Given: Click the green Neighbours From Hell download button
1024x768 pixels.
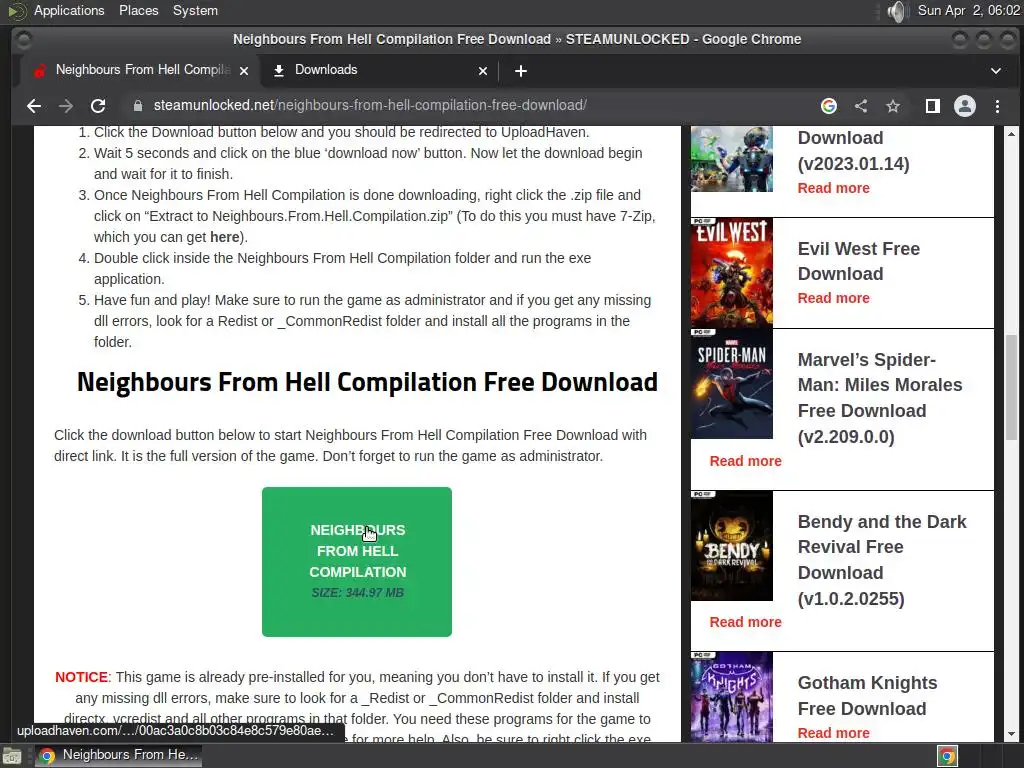Looking at the screenshot, I should click(357, 562).
